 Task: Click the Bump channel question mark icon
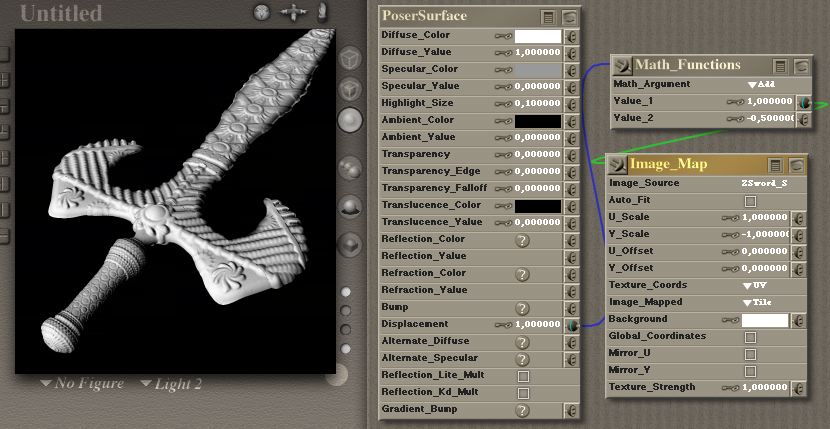522,308
